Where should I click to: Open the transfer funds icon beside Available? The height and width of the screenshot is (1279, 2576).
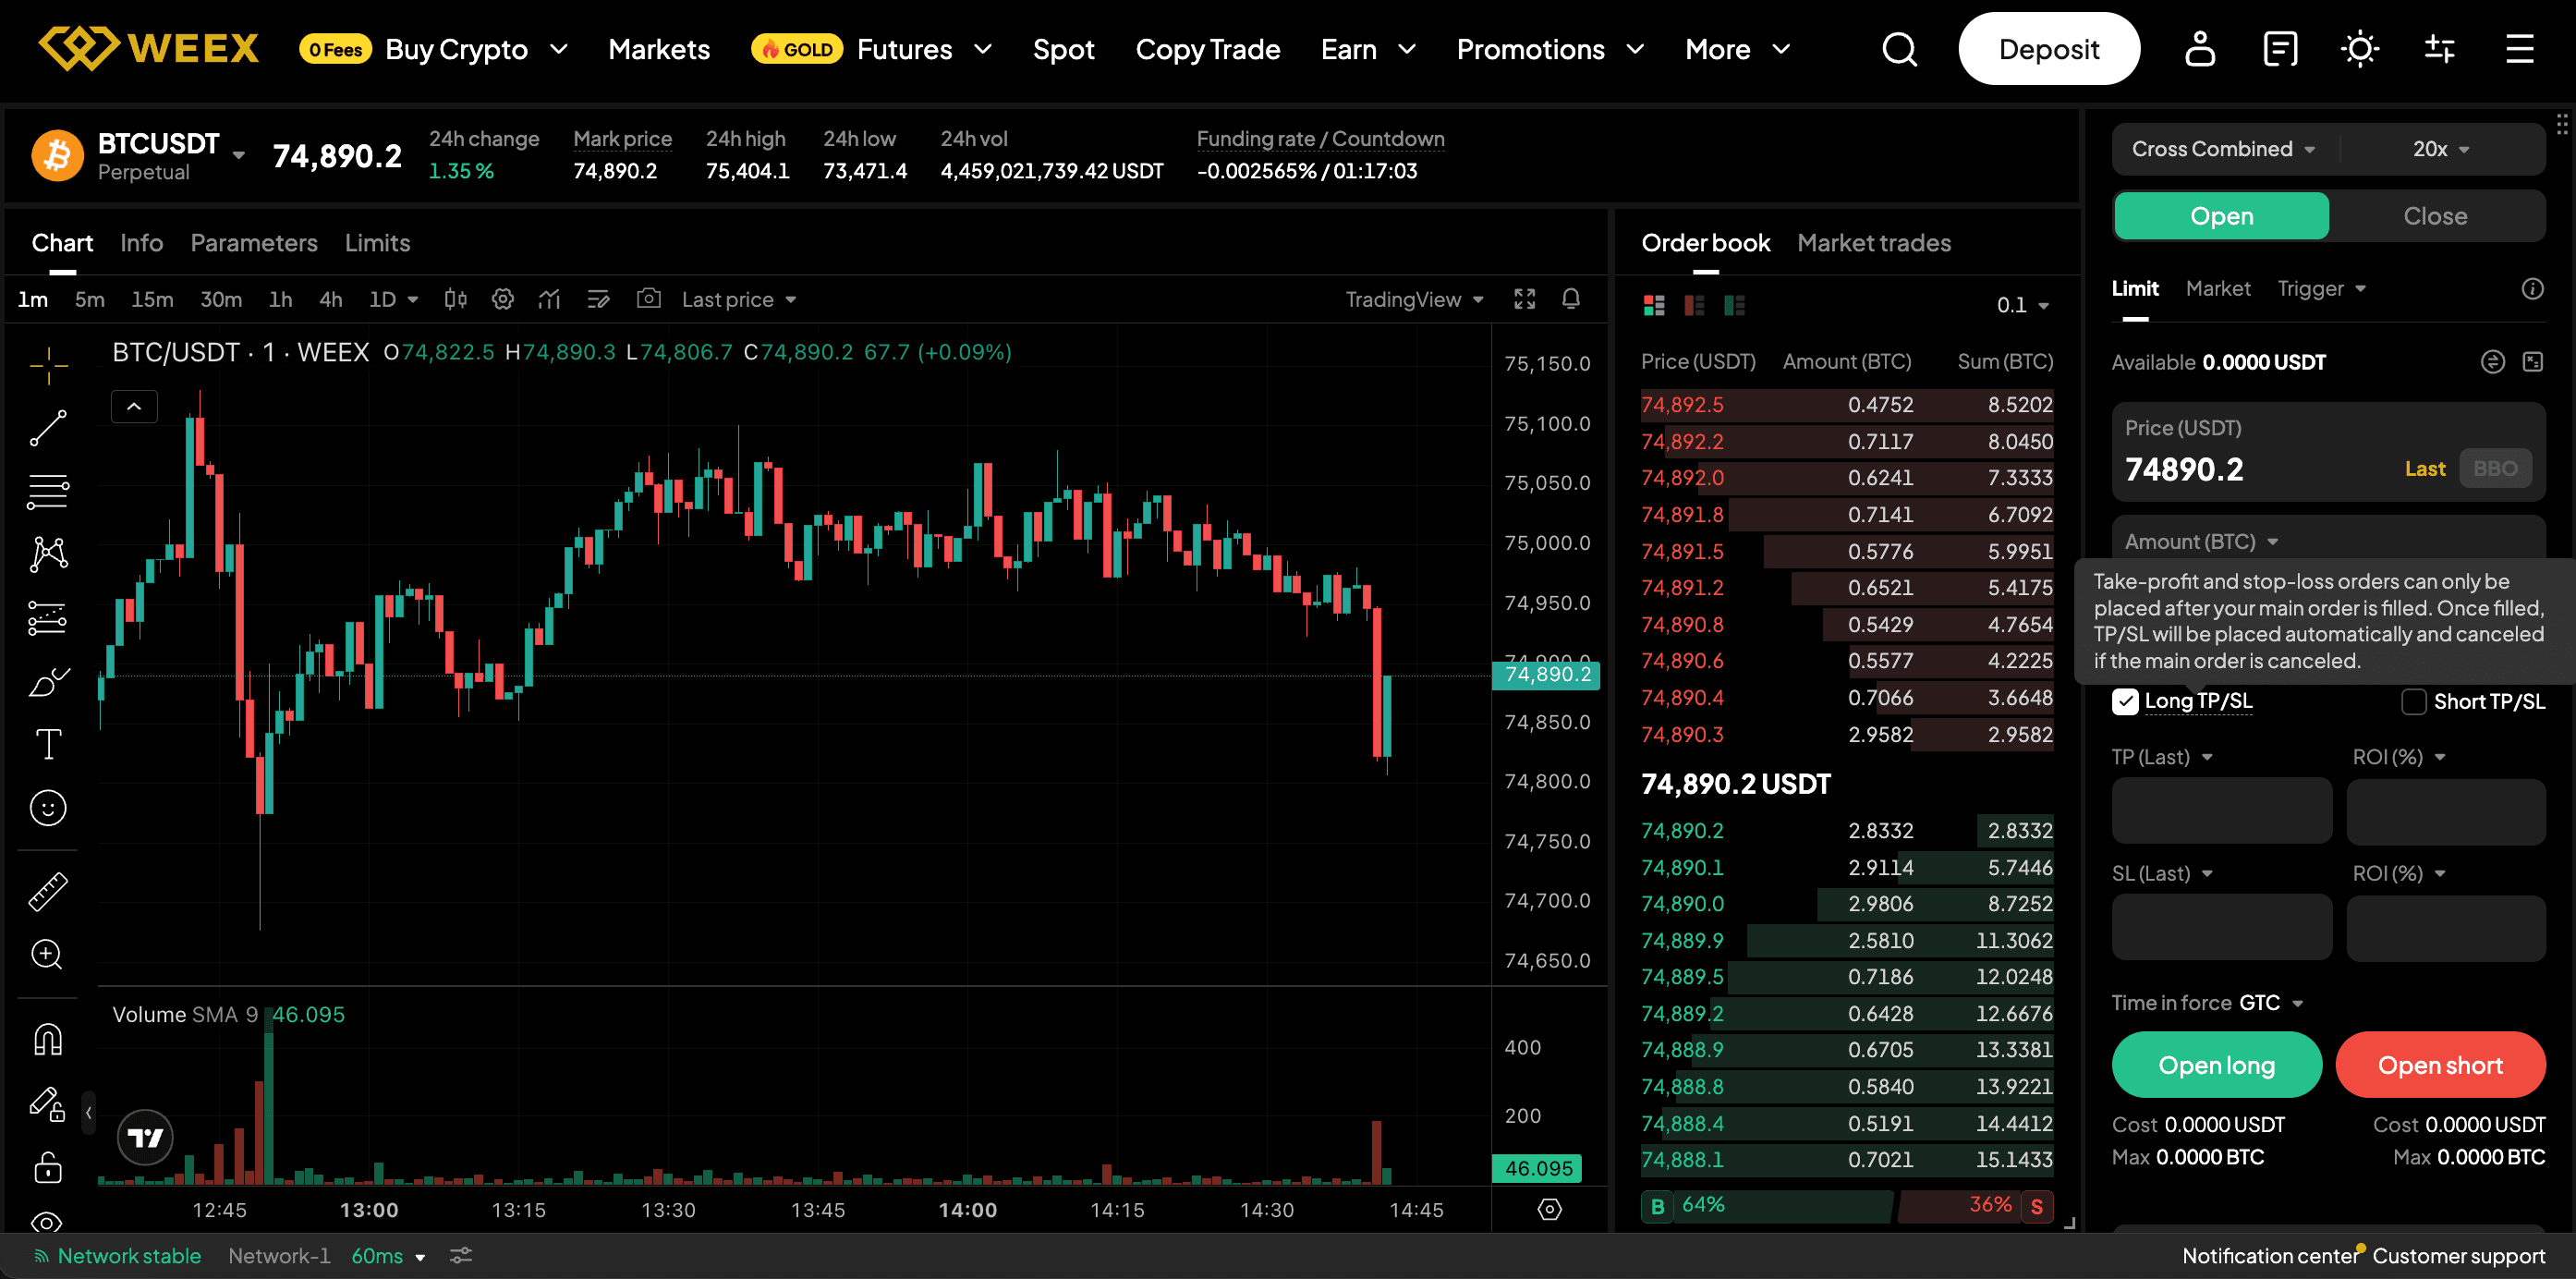(x=2492, y=362)
